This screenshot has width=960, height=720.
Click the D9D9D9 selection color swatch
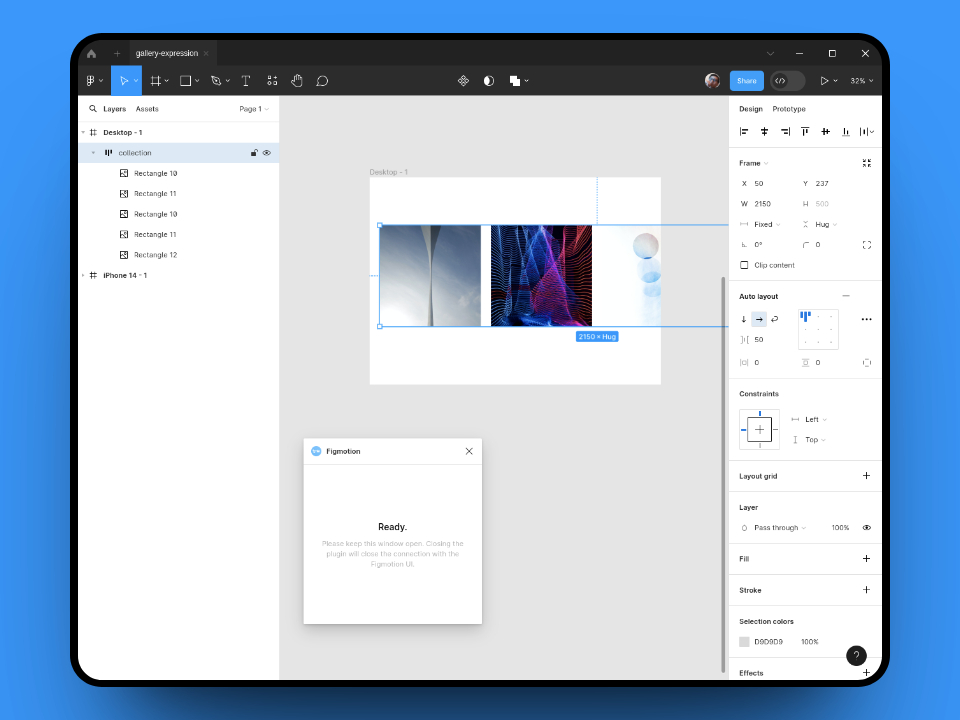pyautogui.click(x=744, y=642)
